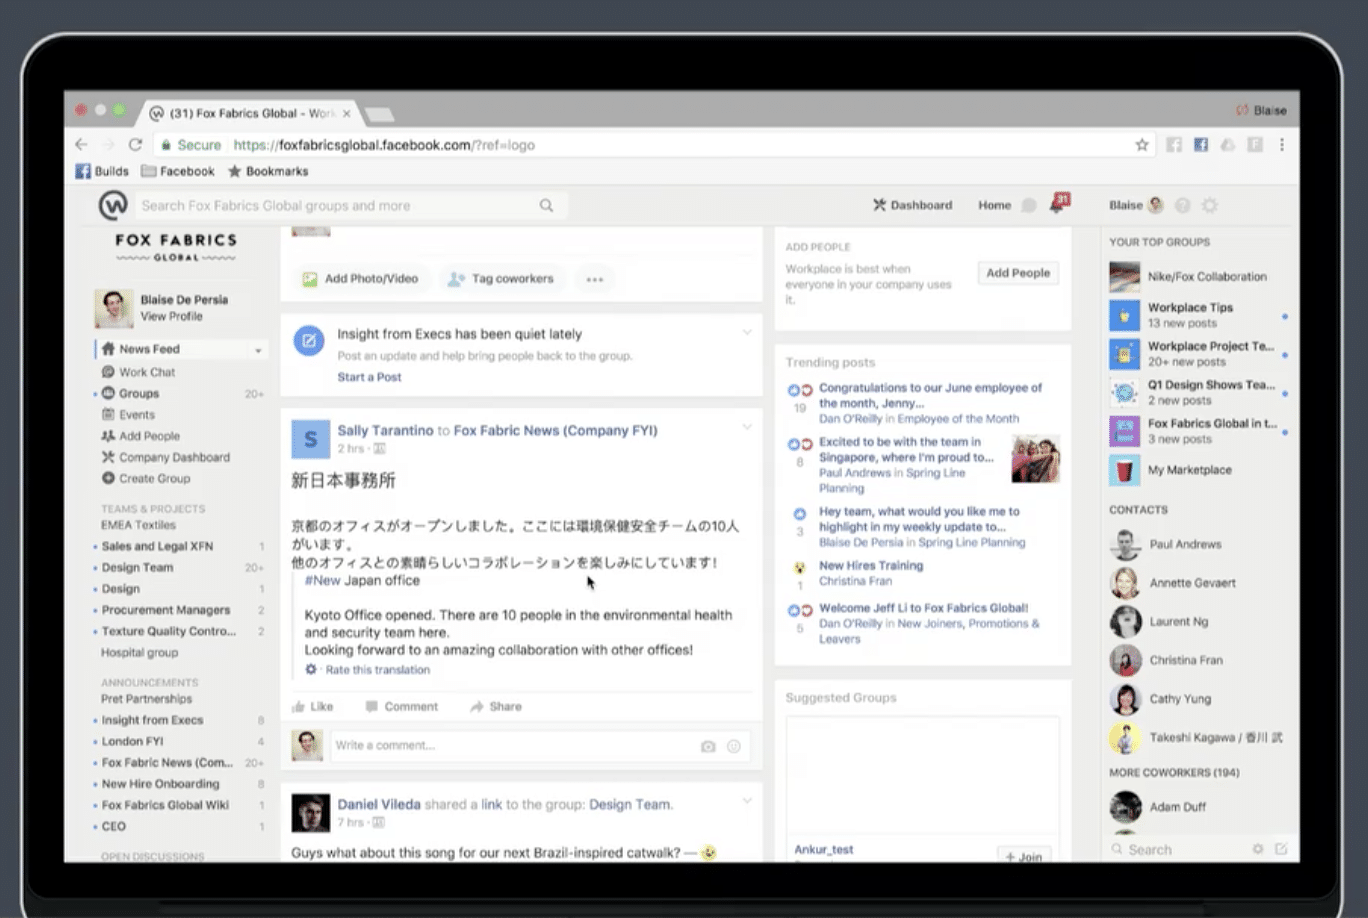Screen dimensions: 1368x918
Task: Click the Nike/Fox Collaboration group icon
Action: pyautogui.click(x=1125, y=277)
